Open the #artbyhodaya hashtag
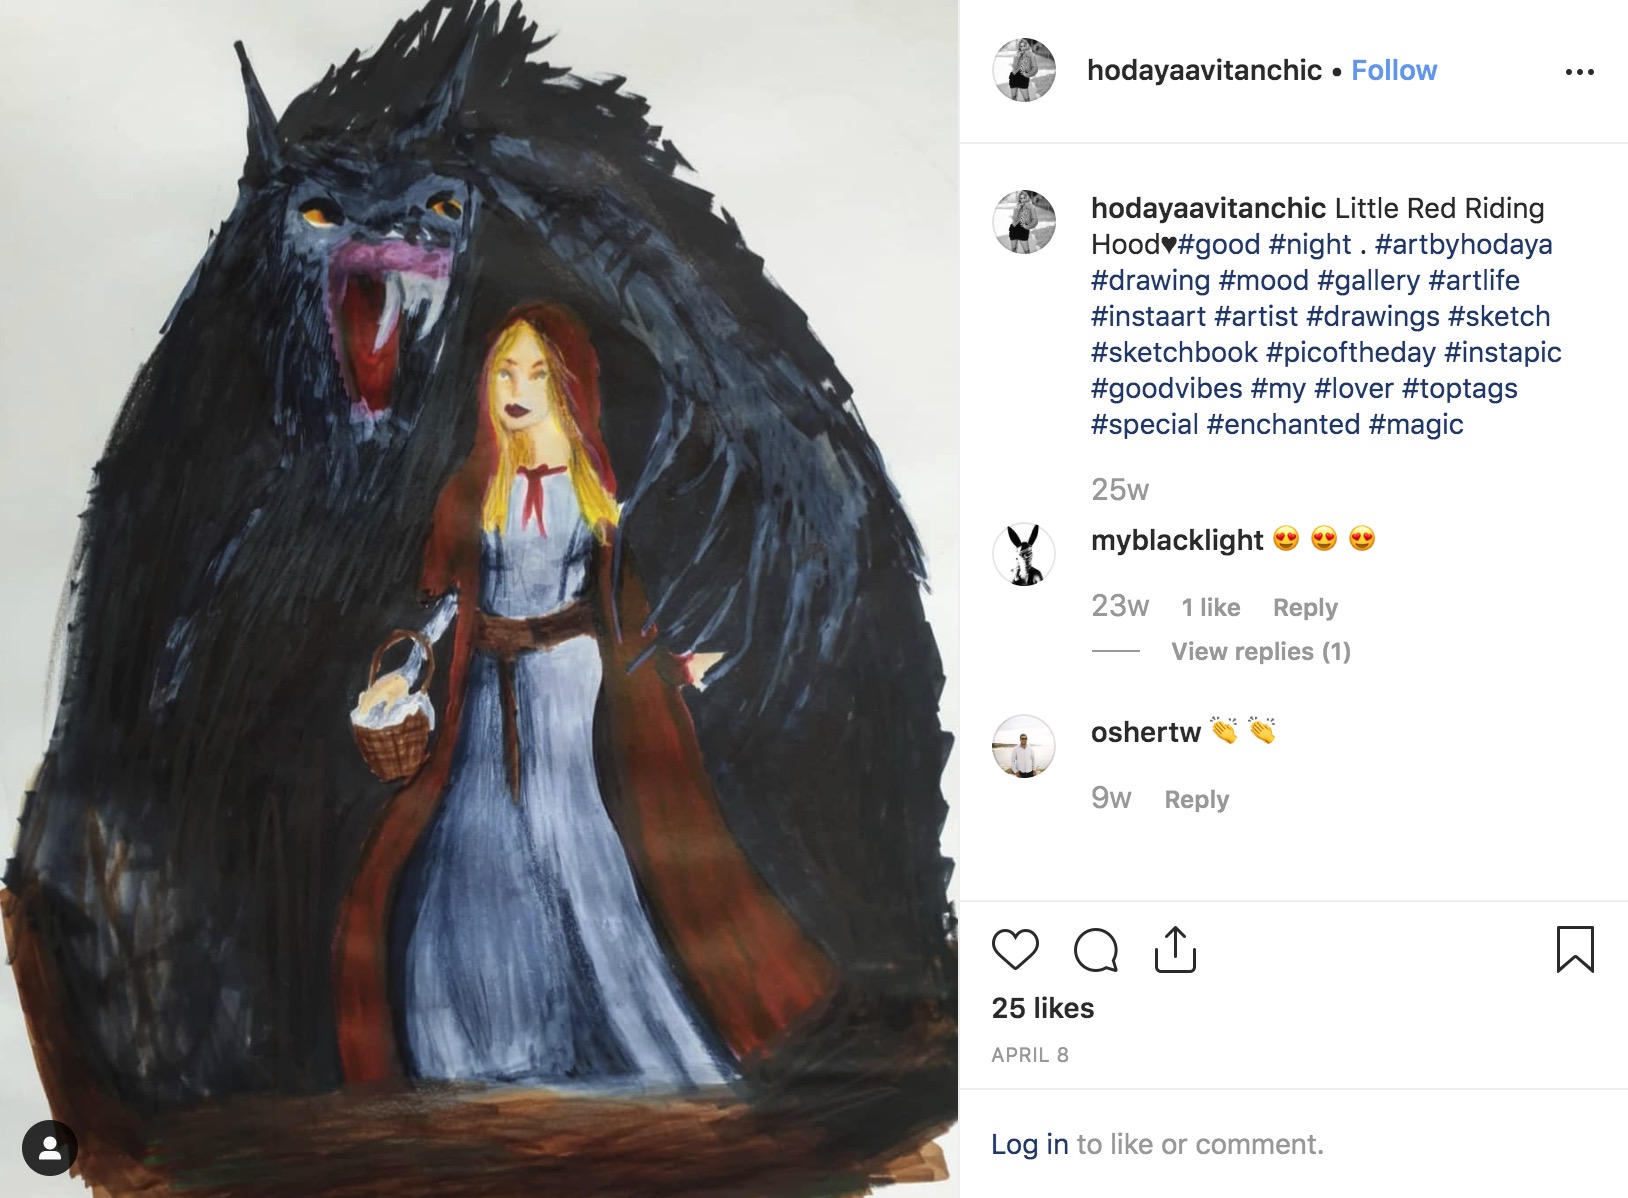The width and height of the screenshot is (1628, 1198). pyautogui.click(x=1463, y=245)
